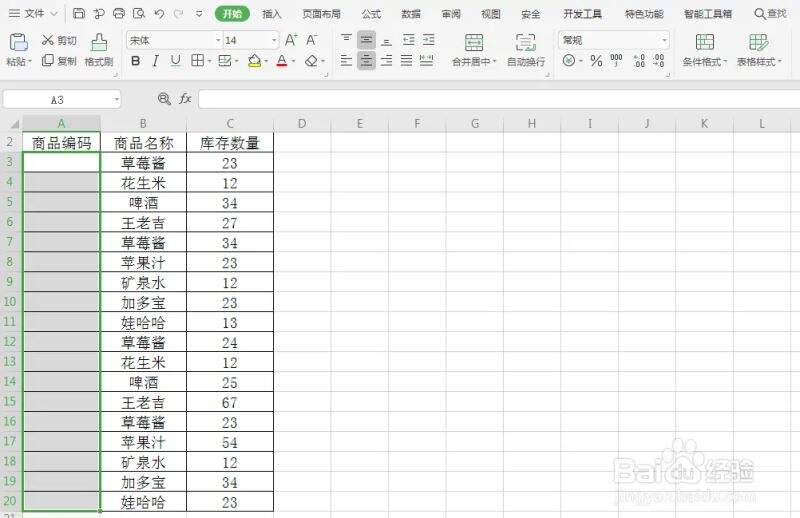Open Conditional Formatting (条件格式) menu
Image resolution: width=800 pixels, height=518 pixels.
click(x=705, y=50)
